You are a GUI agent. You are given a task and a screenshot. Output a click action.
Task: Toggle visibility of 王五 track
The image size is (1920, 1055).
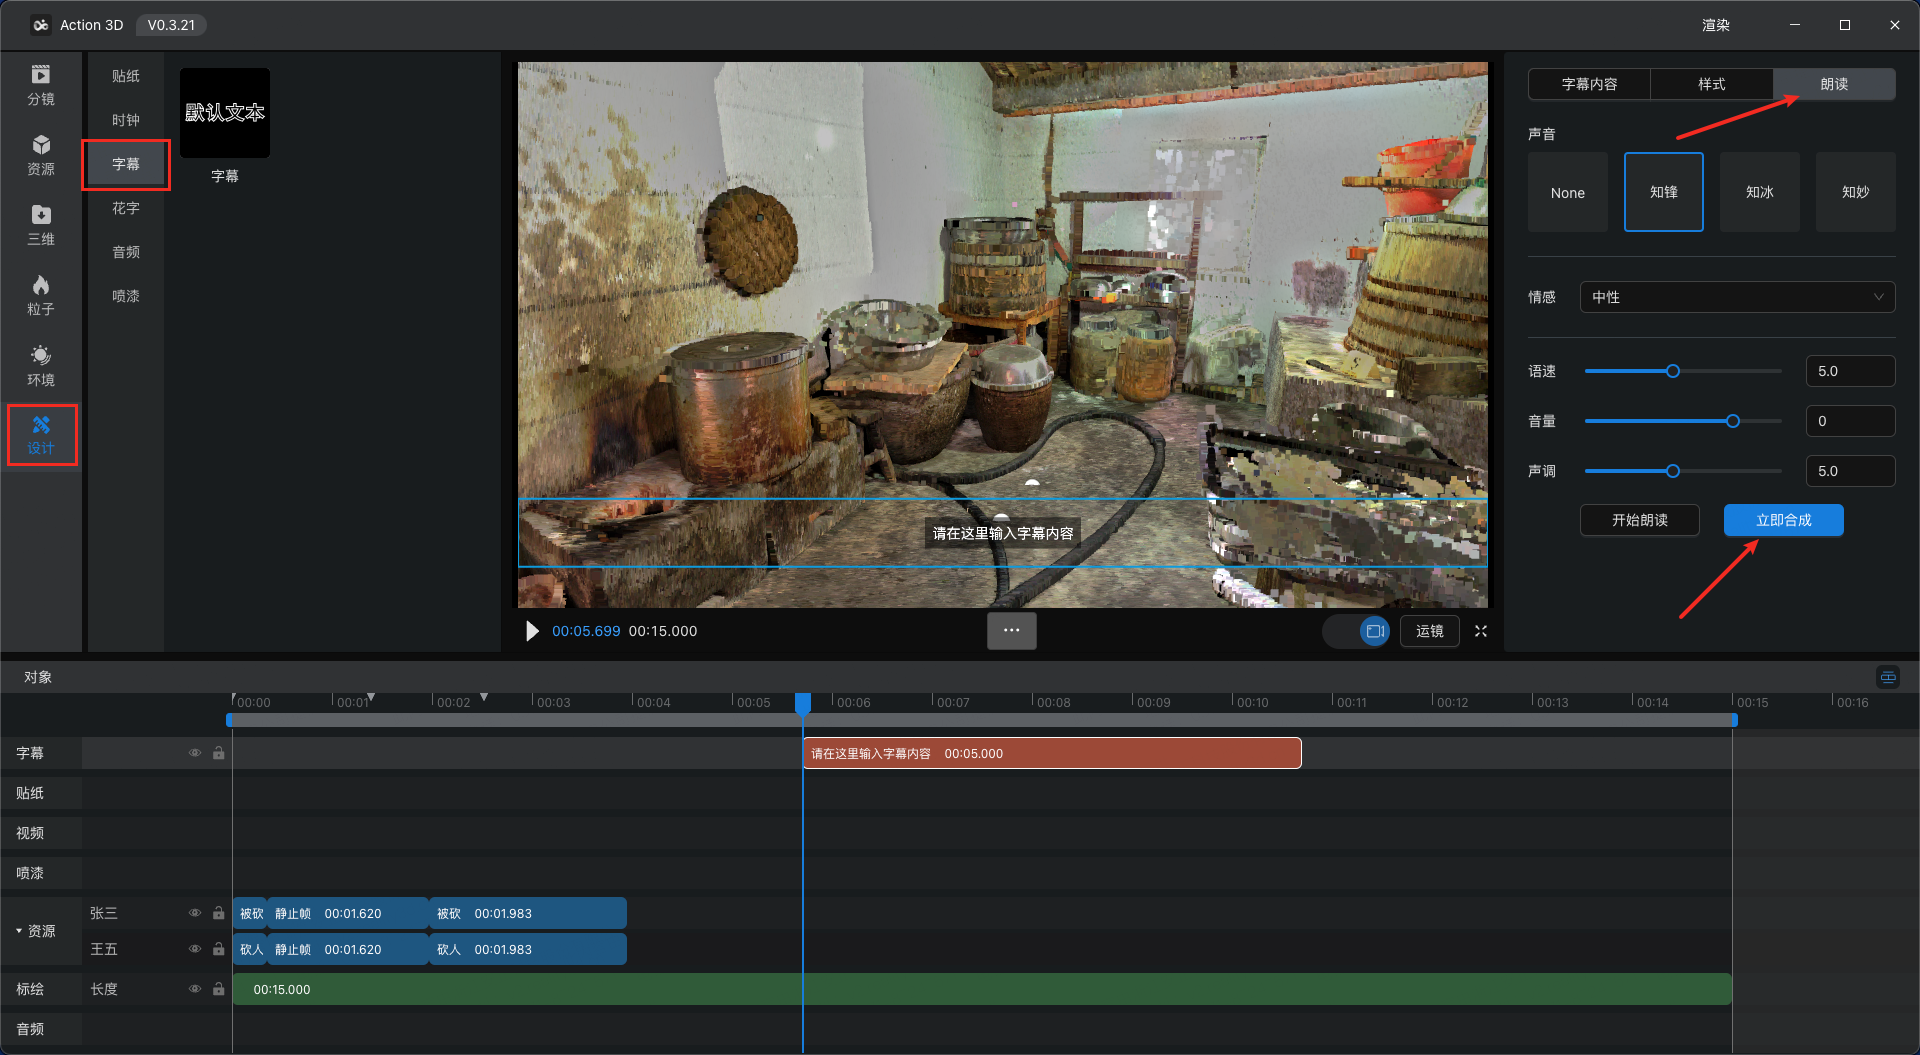coord(195,949)
